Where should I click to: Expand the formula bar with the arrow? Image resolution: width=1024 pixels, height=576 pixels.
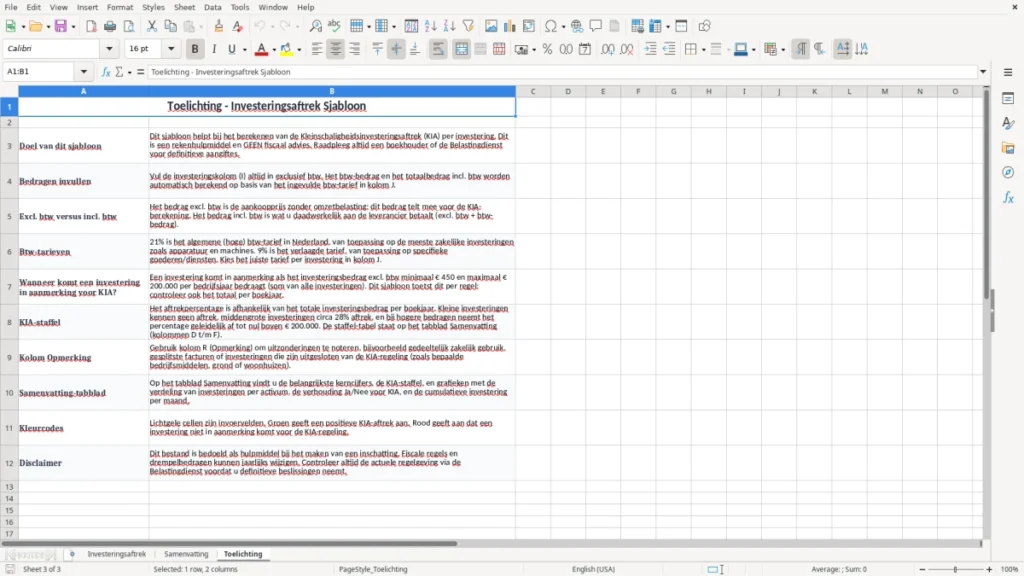click(983, 72)
